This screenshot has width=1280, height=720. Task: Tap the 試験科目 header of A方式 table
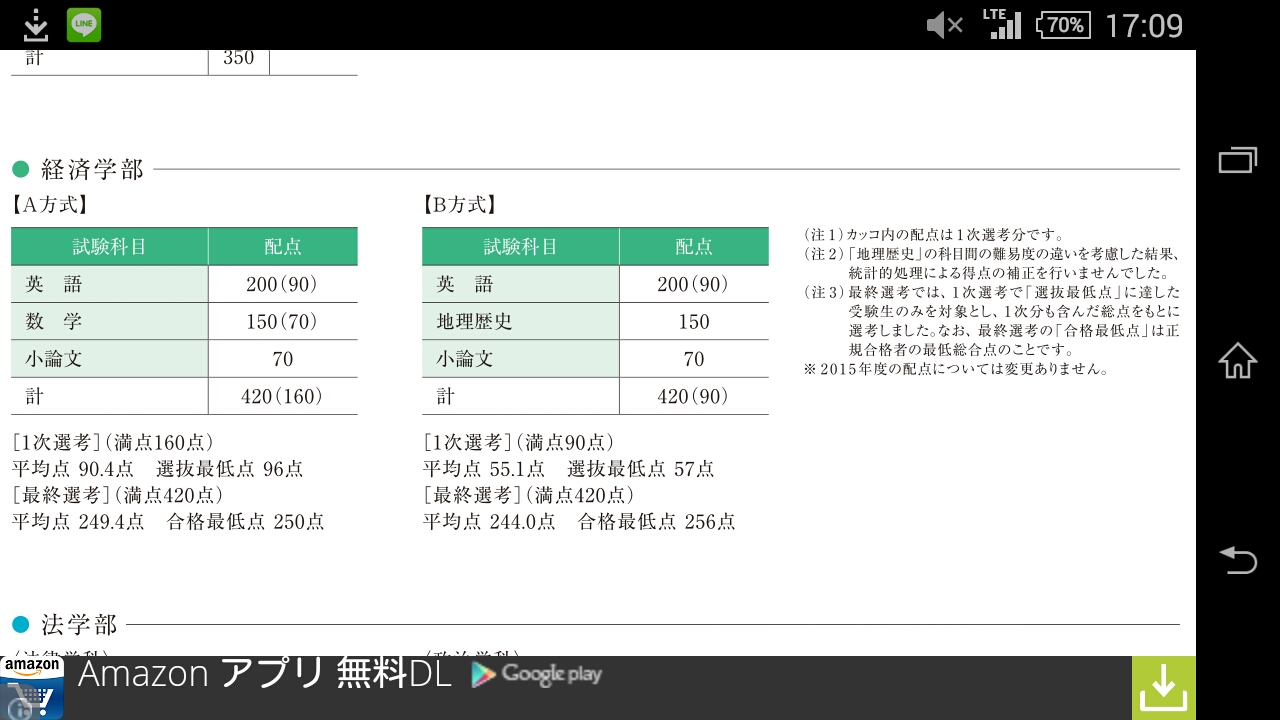110,247
